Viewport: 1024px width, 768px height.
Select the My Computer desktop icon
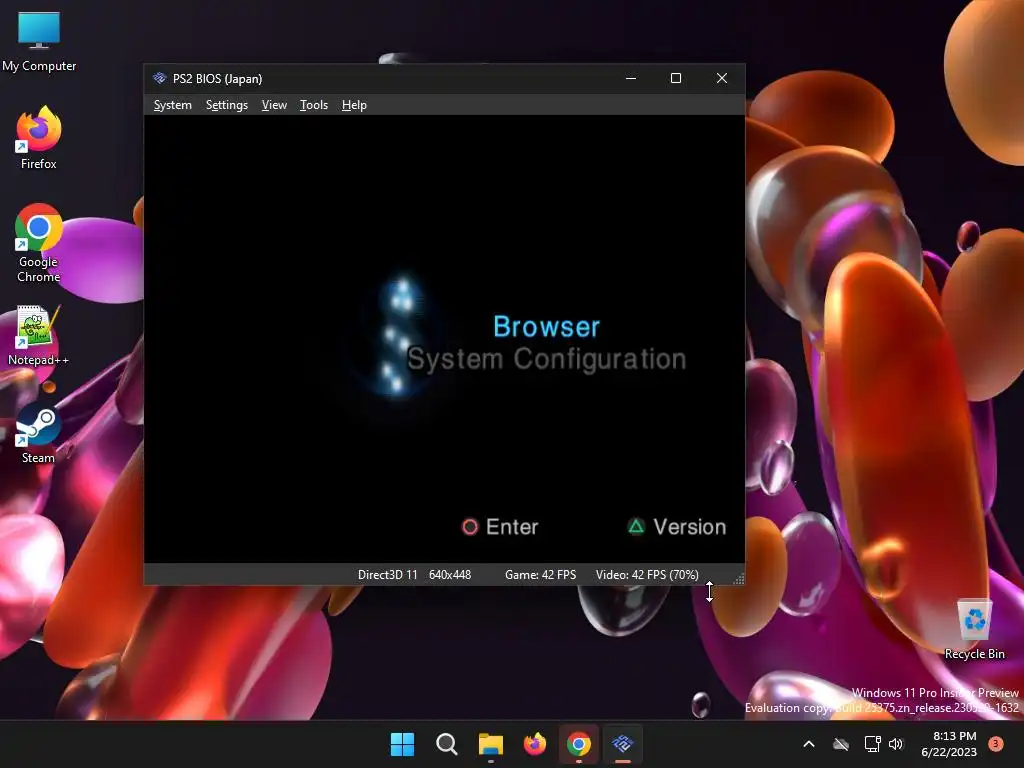coord(39,41)
